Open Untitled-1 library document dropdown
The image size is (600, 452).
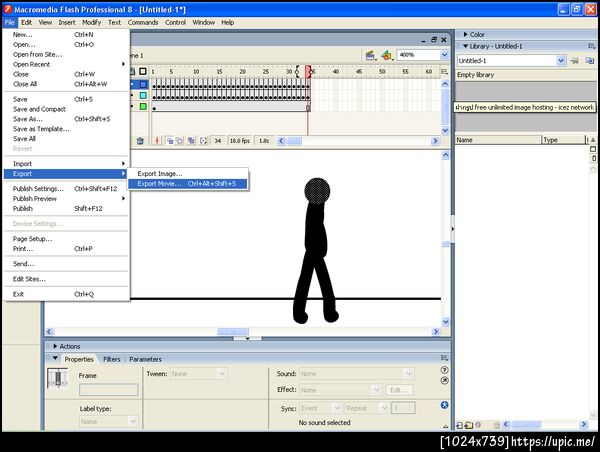561,60
